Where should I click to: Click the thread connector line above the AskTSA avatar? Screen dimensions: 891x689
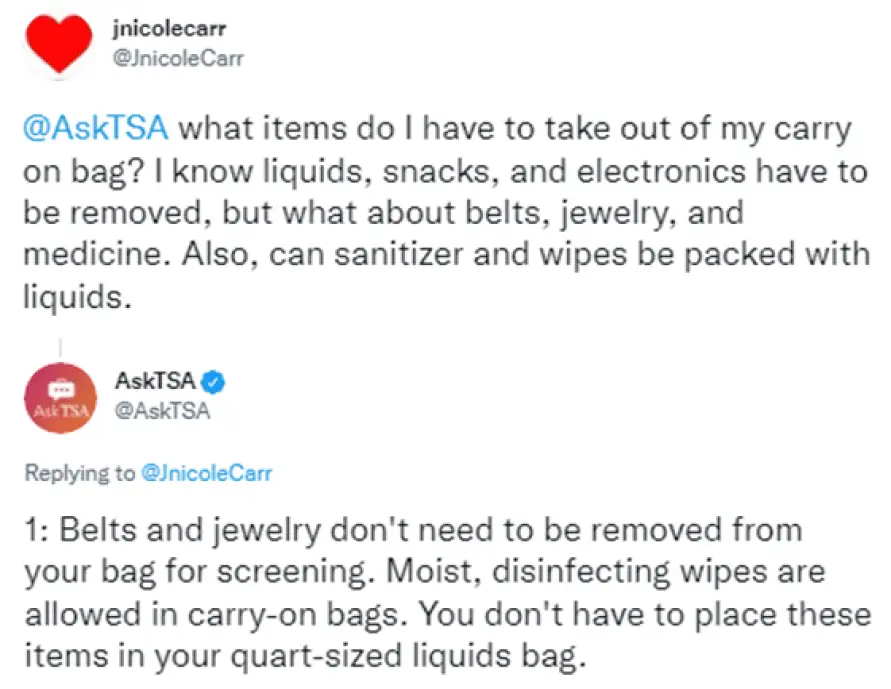pyautogui.click(x=60, y=348)
